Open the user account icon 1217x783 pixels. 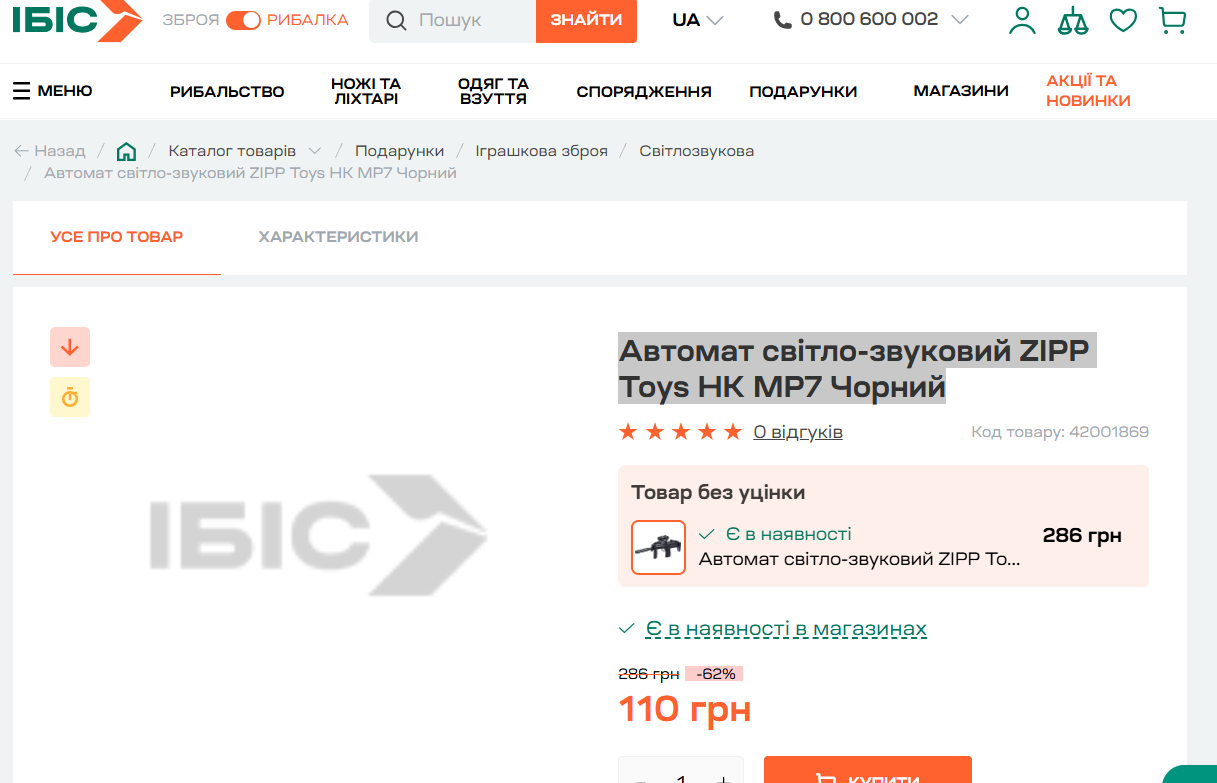click(x=1022, y=20)
